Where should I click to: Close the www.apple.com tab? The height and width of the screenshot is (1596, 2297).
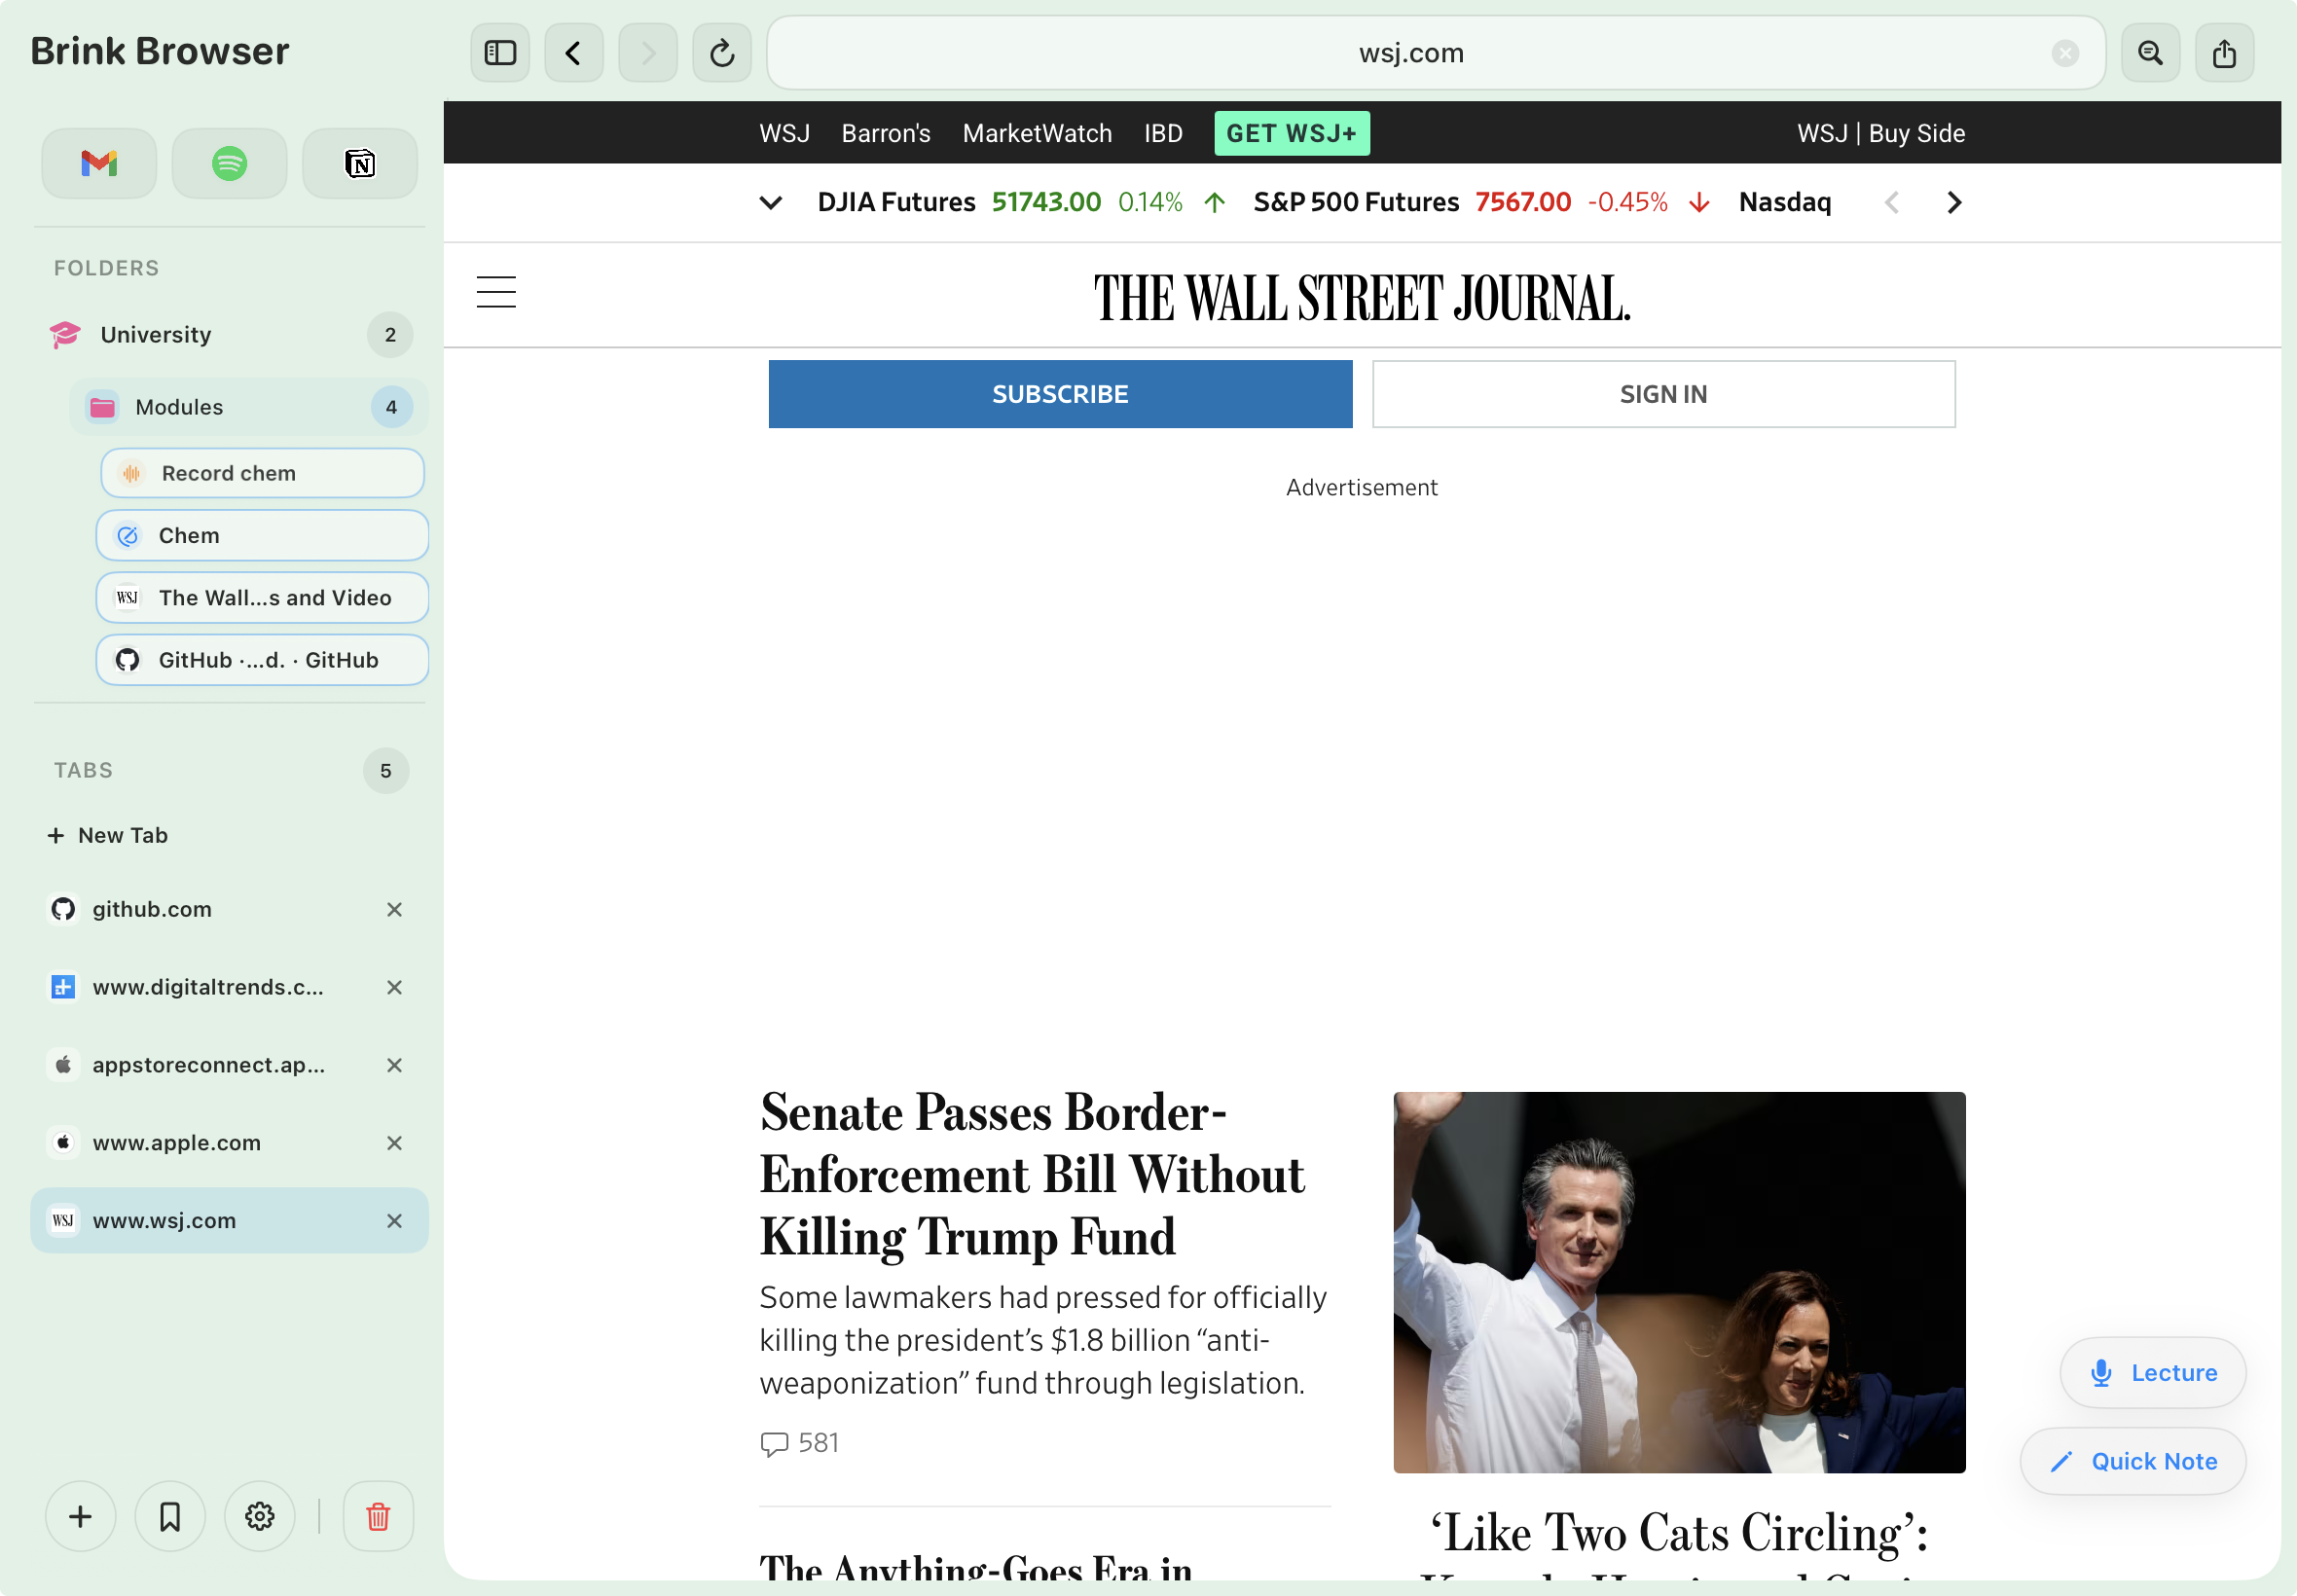394,1143
